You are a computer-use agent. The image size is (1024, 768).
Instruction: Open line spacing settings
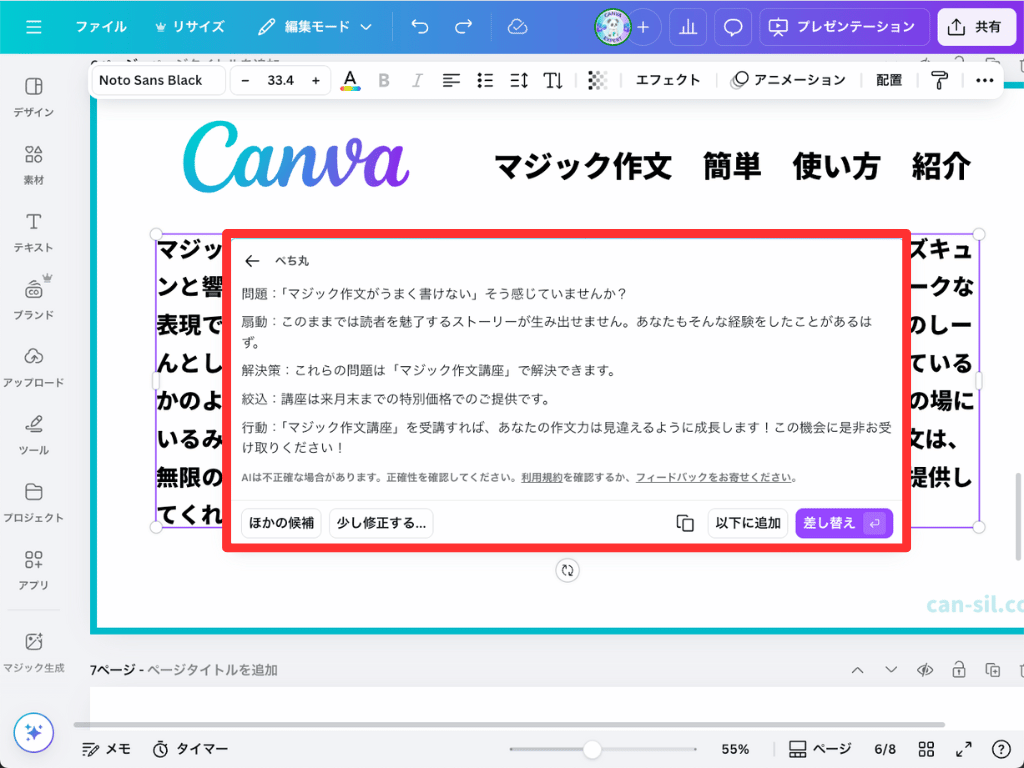tap(519, 80)
